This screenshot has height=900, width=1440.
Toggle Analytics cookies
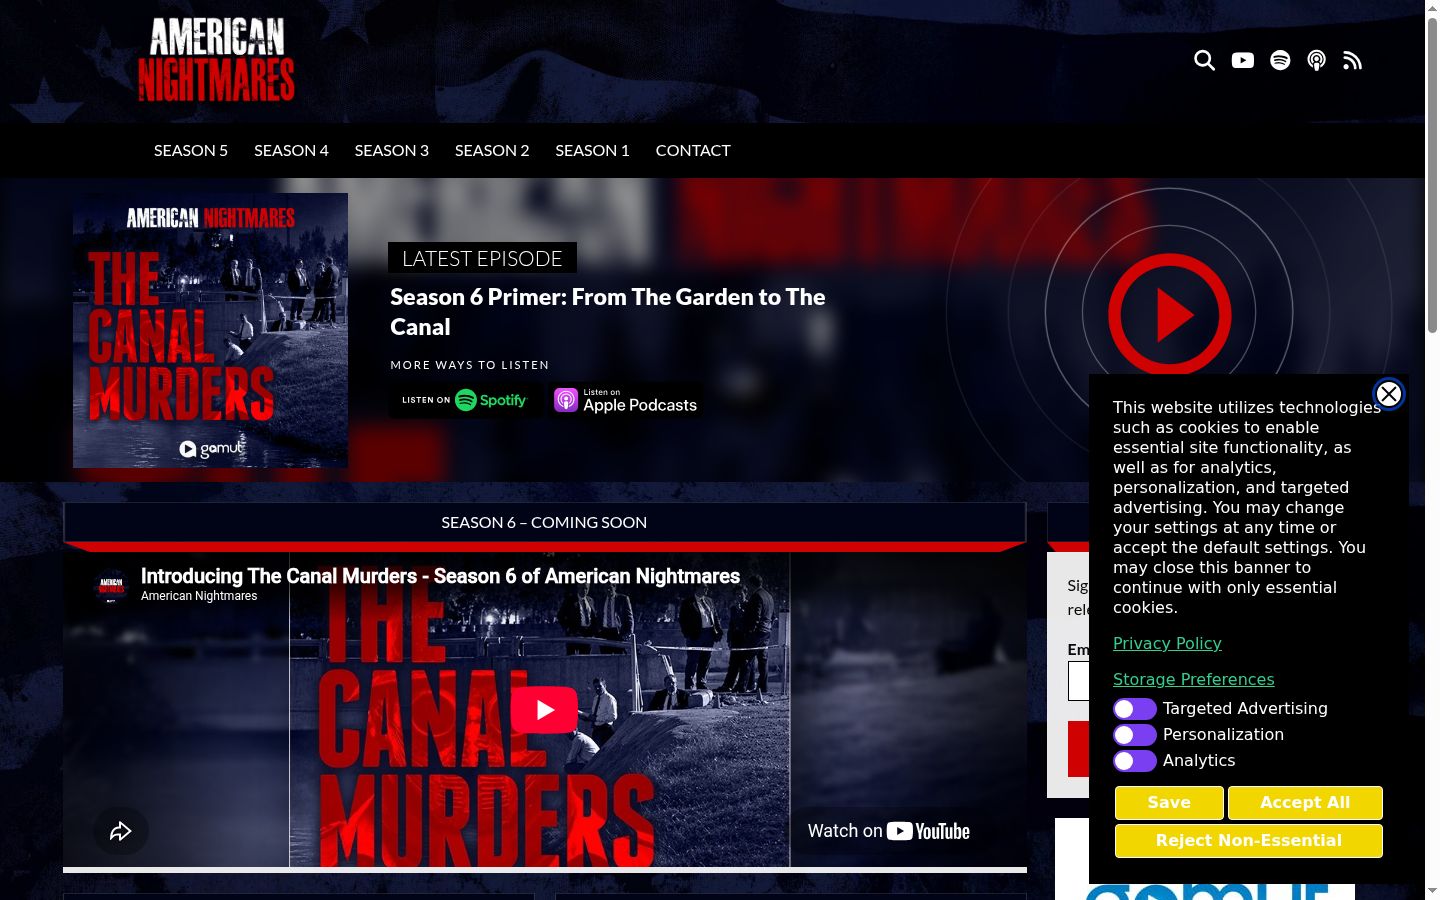(1135, 761)
